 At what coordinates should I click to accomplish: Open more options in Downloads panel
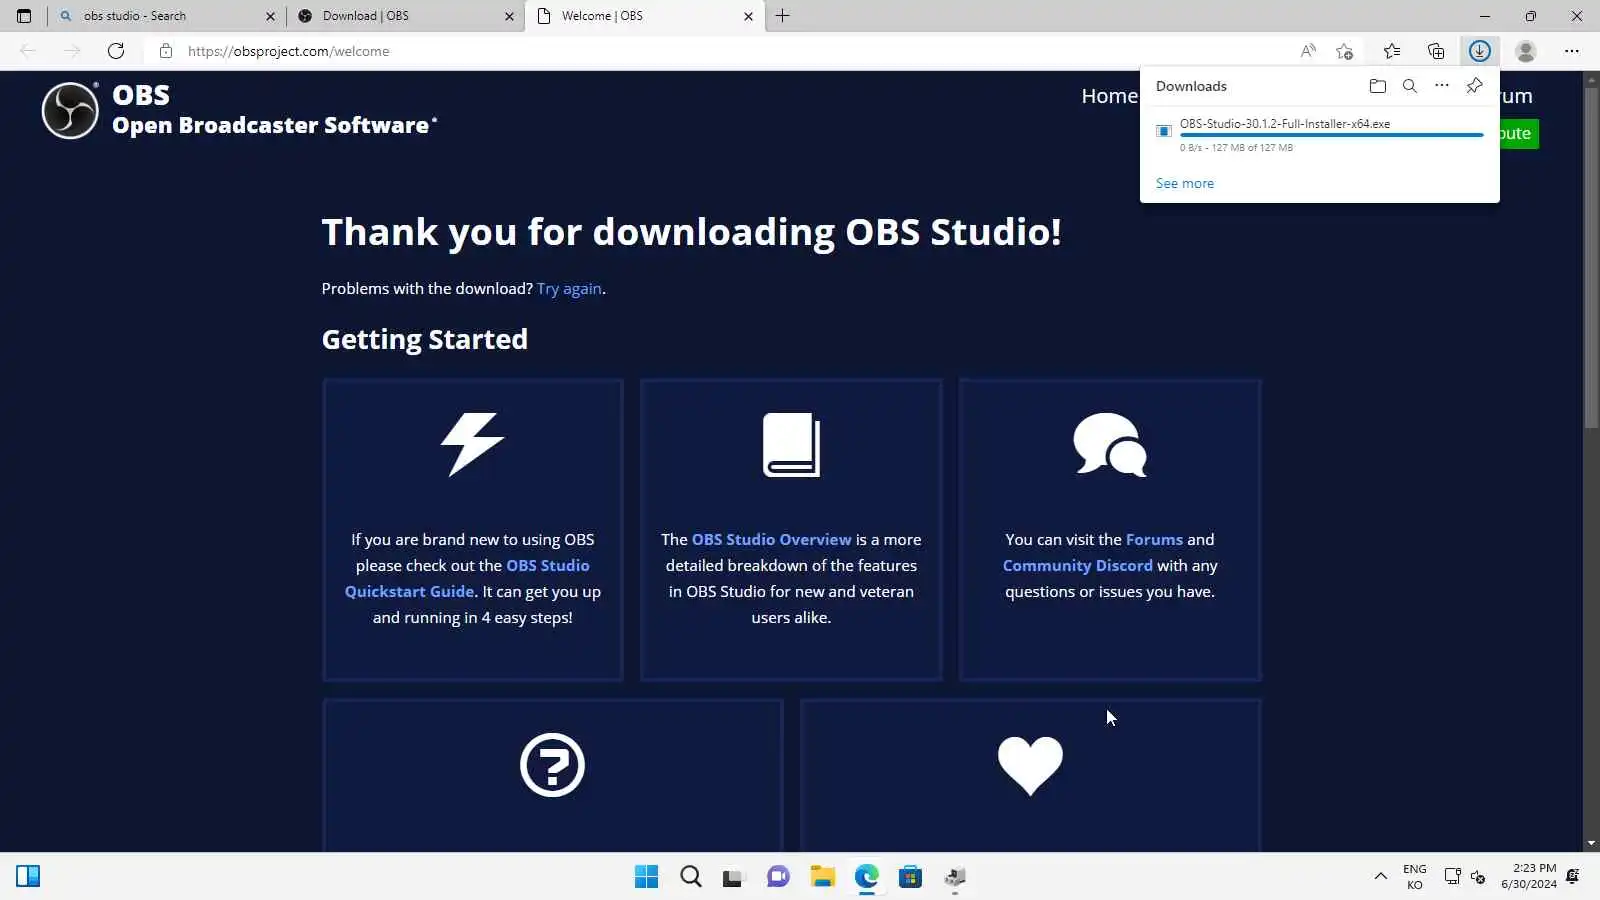coord(1442,86)
